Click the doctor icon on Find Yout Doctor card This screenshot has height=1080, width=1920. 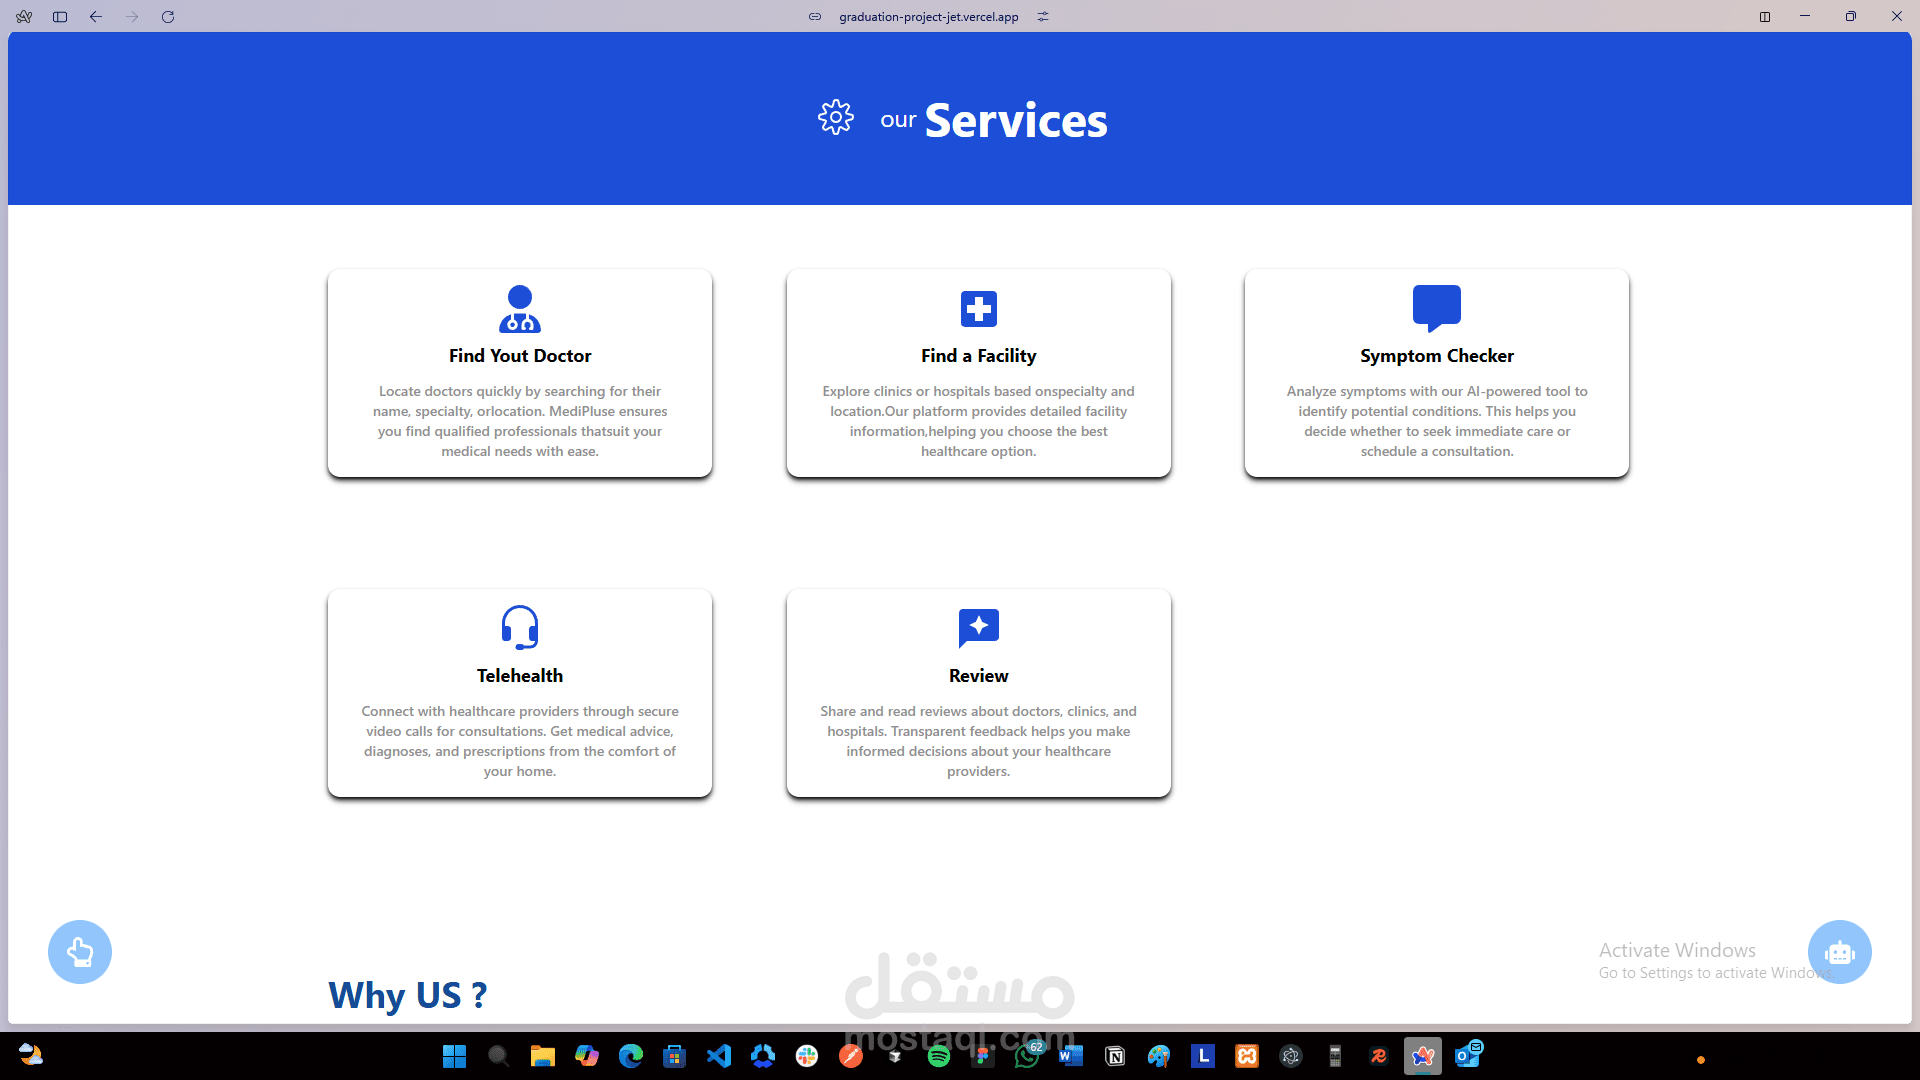tap(520, 309)
